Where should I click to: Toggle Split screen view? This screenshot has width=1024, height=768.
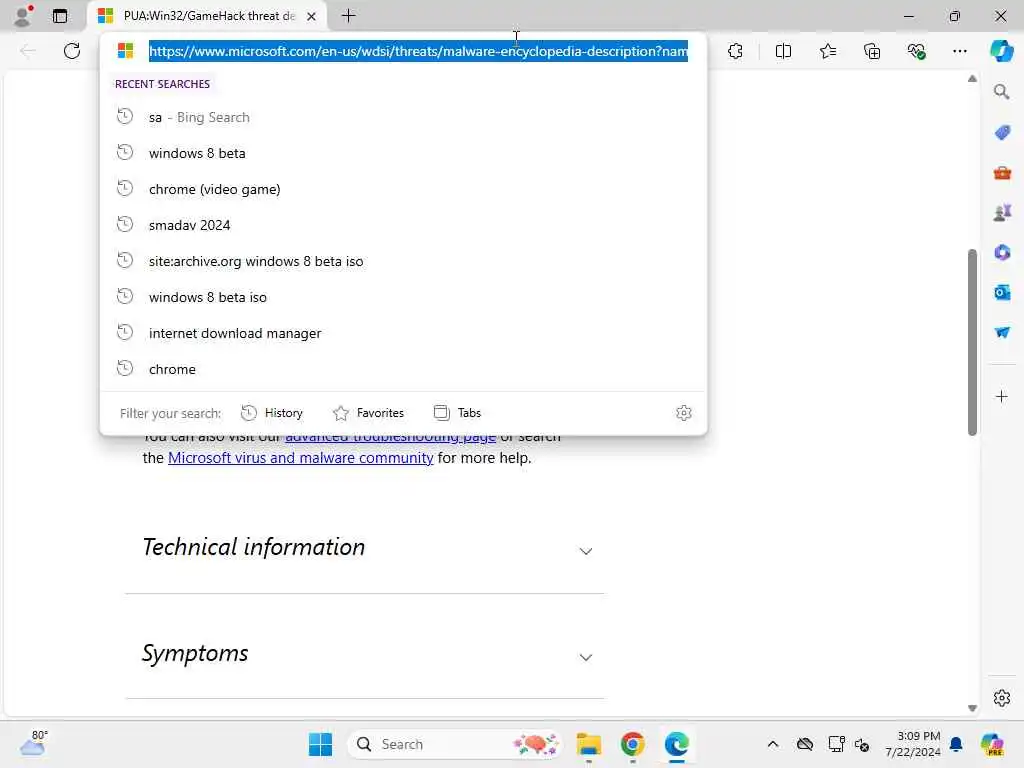[x=783, y=51]
